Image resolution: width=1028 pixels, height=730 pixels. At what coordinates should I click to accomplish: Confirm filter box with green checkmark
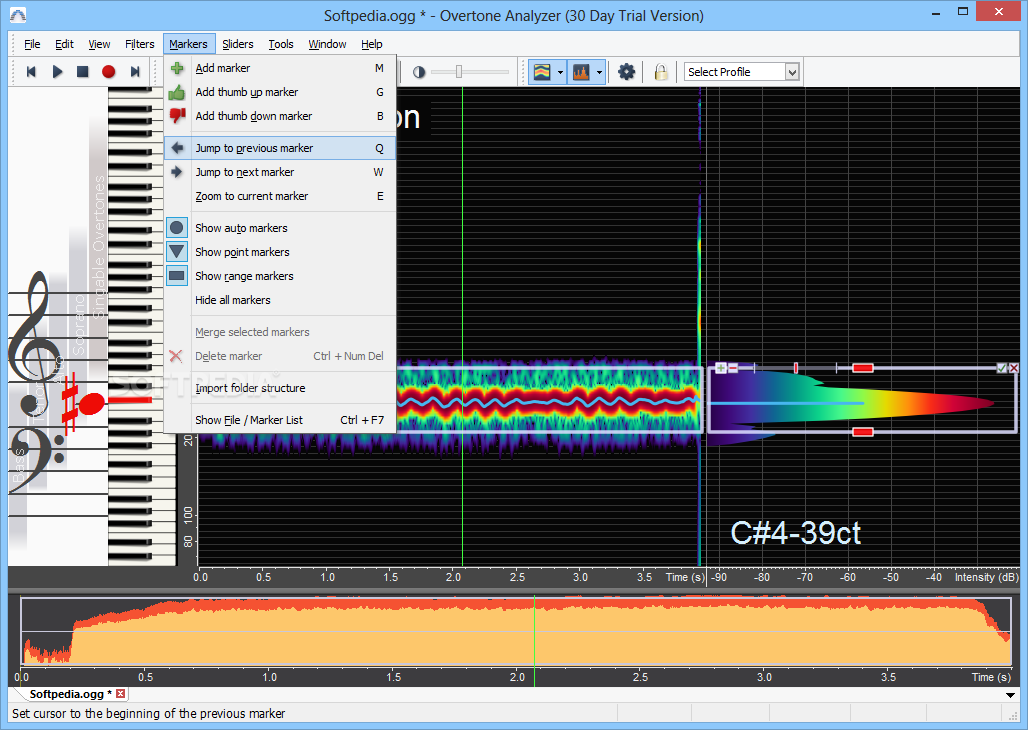(x=1001, y=368)
